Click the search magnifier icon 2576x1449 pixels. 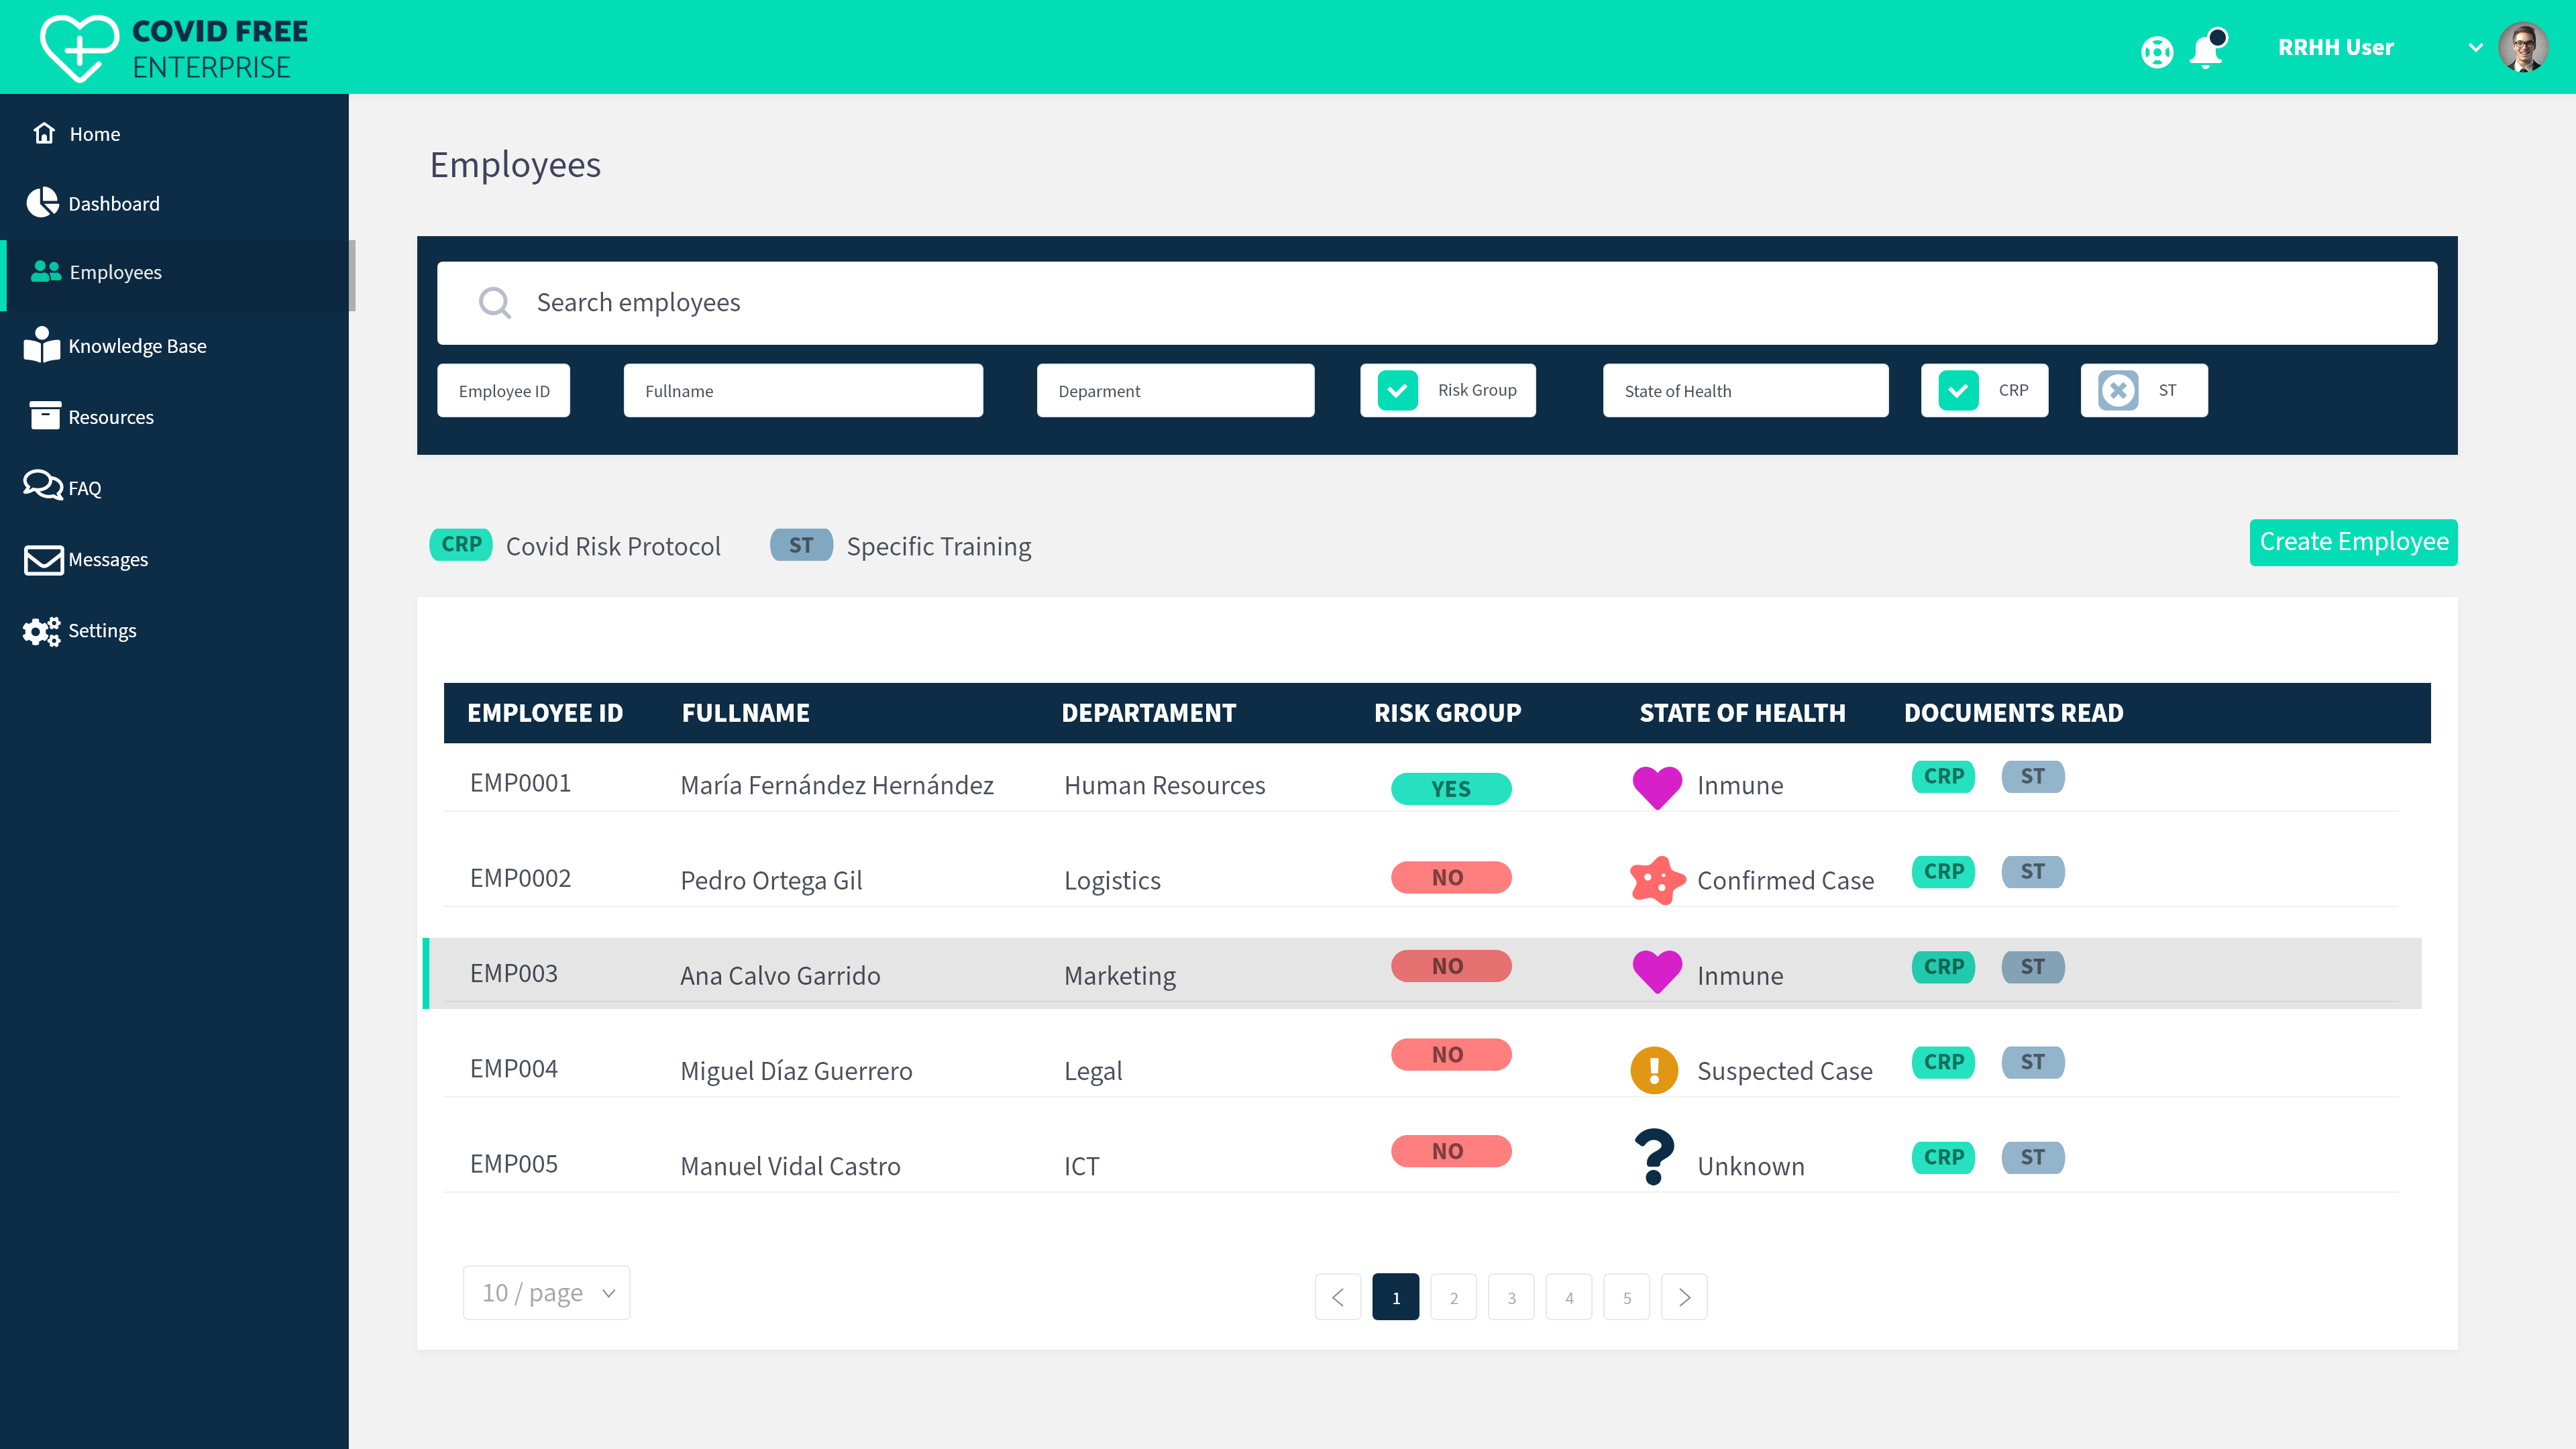click(x=494, y=302)
